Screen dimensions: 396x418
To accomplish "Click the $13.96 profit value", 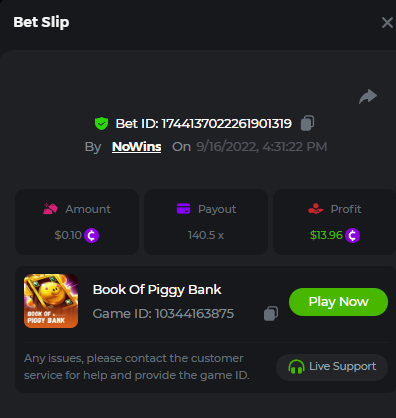I will tap(326, 235).
